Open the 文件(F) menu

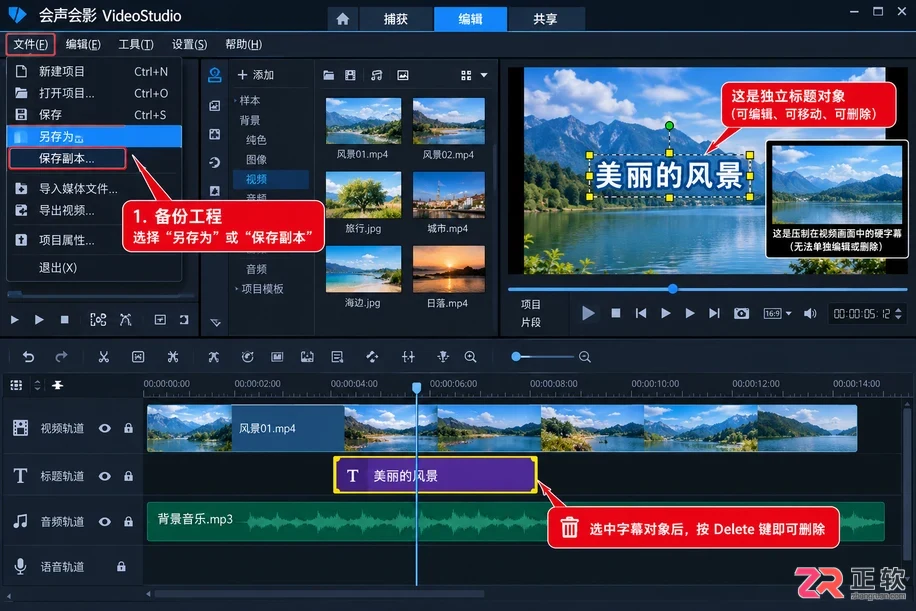pos(30,44)
